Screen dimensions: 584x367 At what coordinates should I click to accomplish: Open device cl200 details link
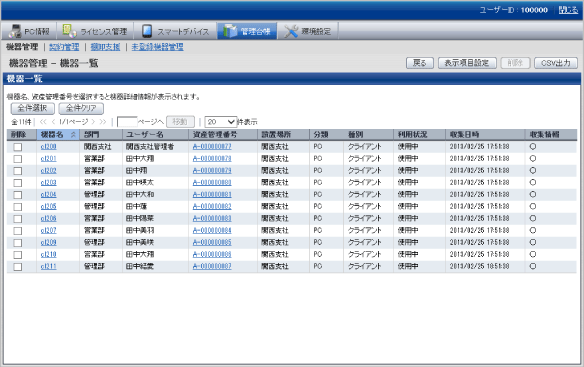pos(48,147)
